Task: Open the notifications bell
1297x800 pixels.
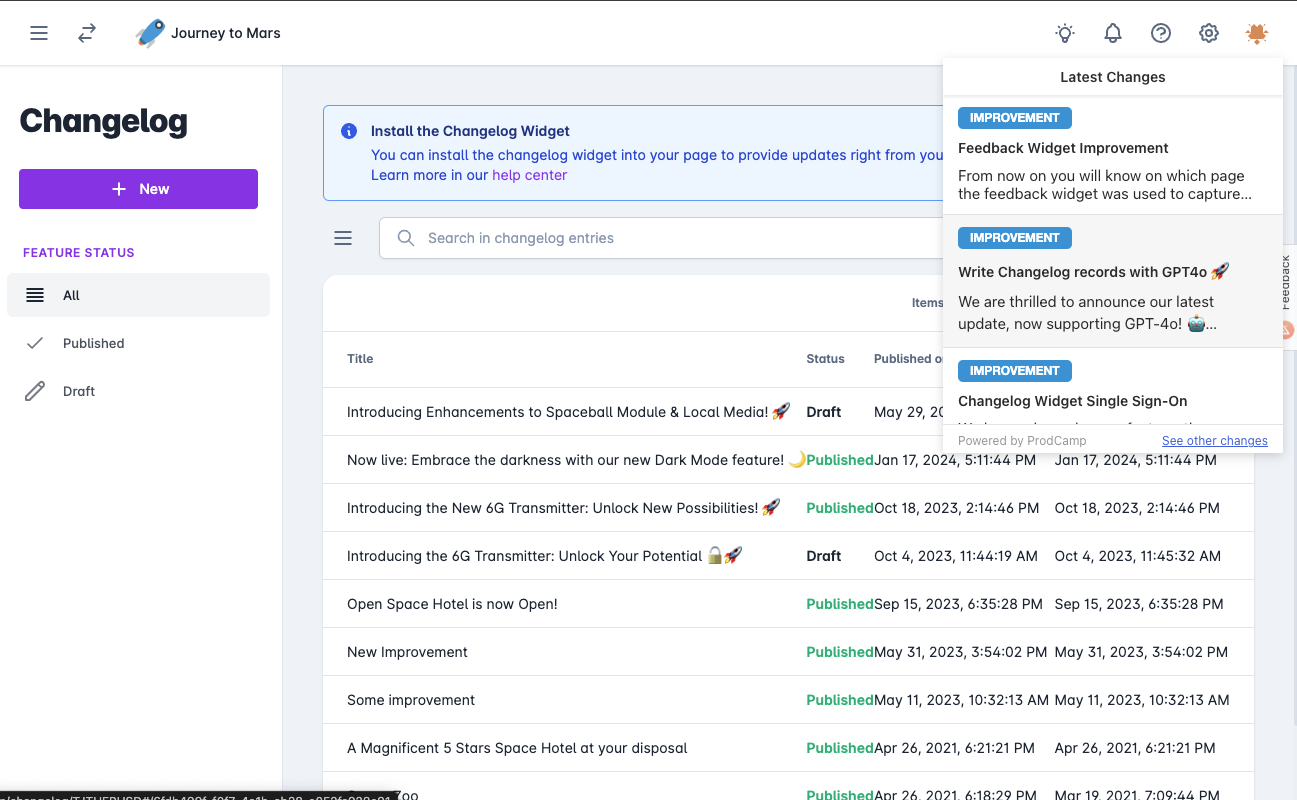Action: coord(1113,33)
